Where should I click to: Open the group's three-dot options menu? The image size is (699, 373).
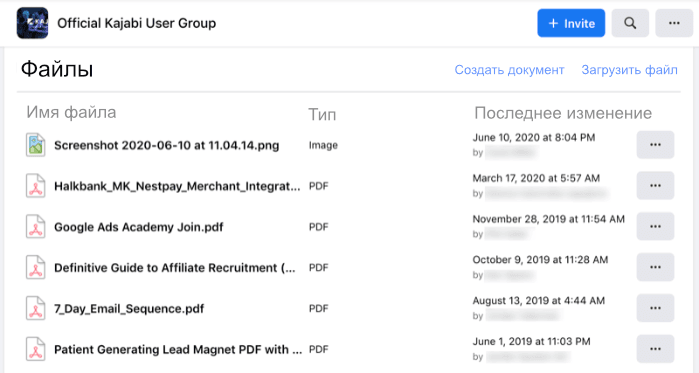(x=674, y=23)
